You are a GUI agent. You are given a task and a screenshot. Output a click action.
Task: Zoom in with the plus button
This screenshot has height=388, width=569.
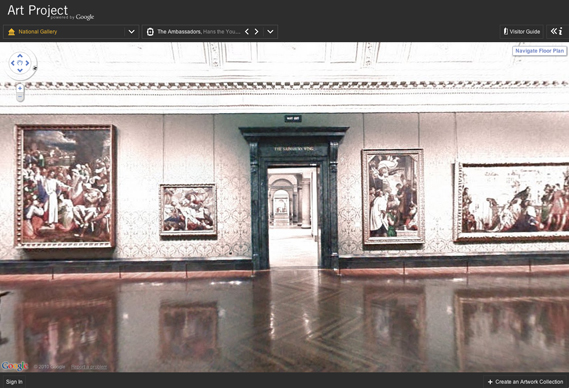coord(20,88)
